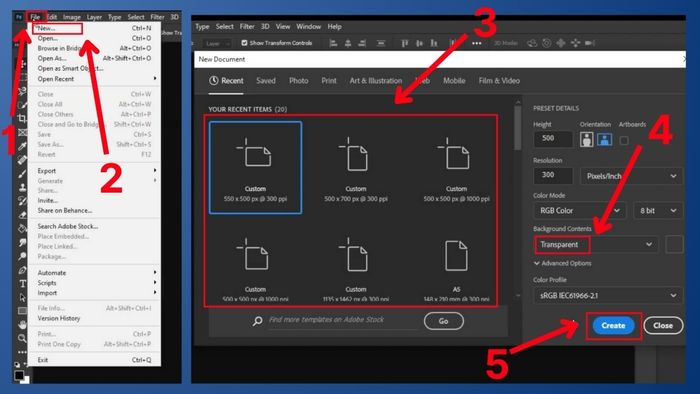The width and height of the screenshot is (700, 394).
Task: Click the 3D video camera icon
Action: pos(590,43)
